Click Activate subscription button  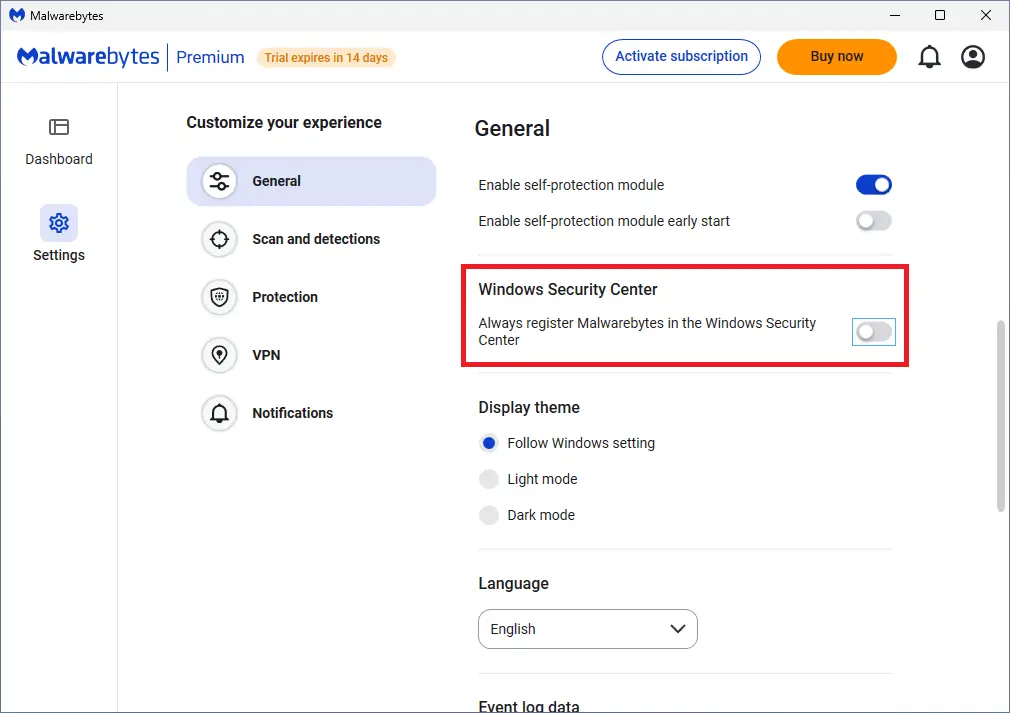point(681,57)
